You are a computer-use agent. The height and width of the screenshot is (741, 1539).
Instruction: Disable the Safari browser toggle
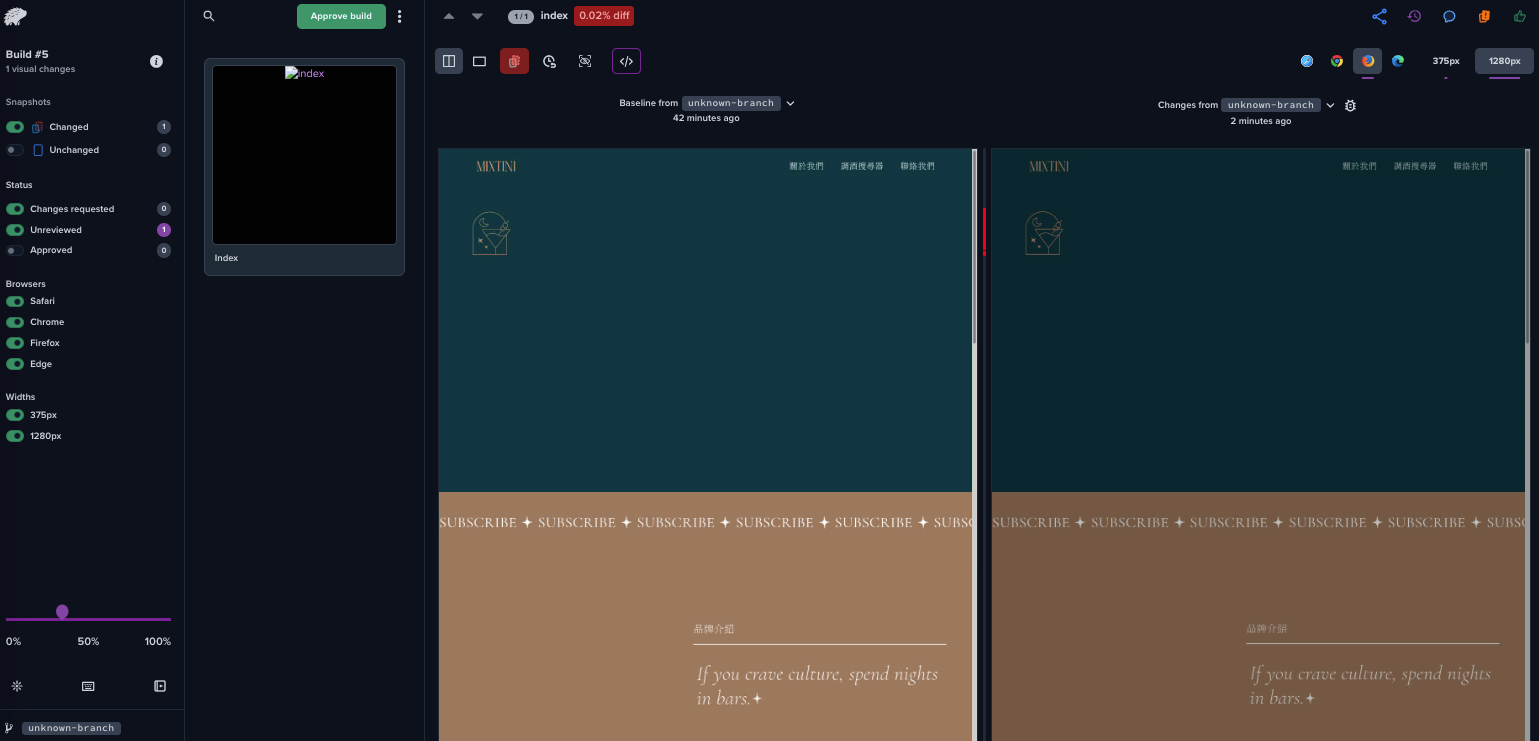[x=15, y=301]
